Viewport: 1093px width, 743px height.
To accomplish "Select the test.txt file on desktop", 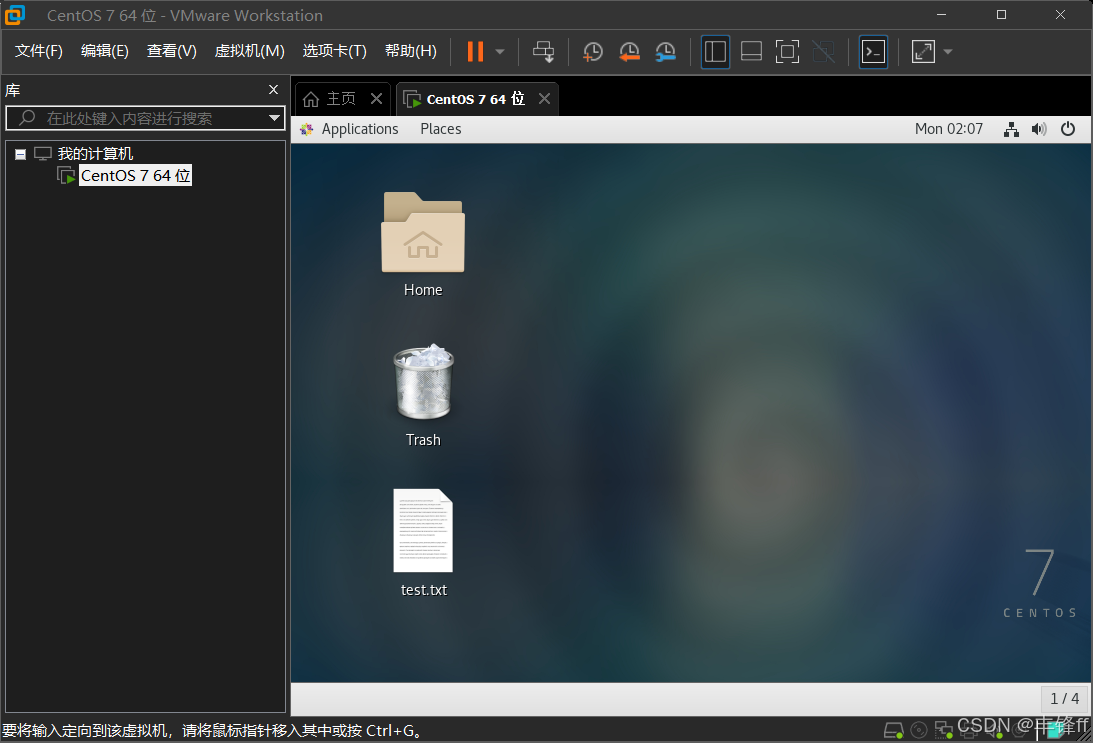I will [x=423, y=544].
